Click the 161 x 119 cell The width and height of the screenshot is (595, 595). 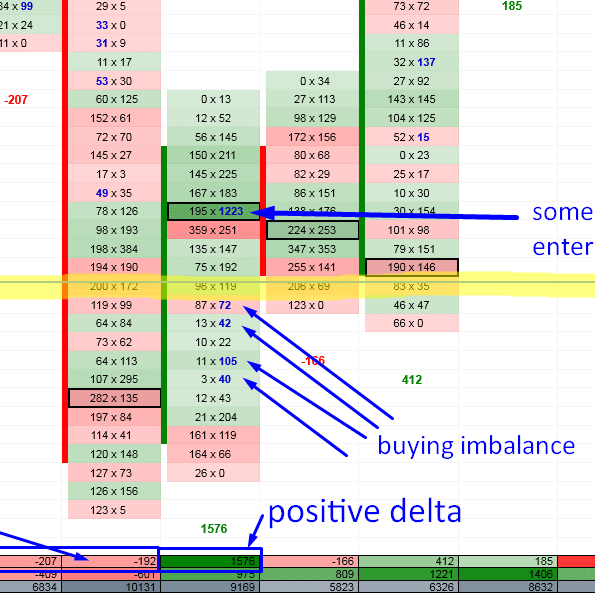click(x=213, y=435)
